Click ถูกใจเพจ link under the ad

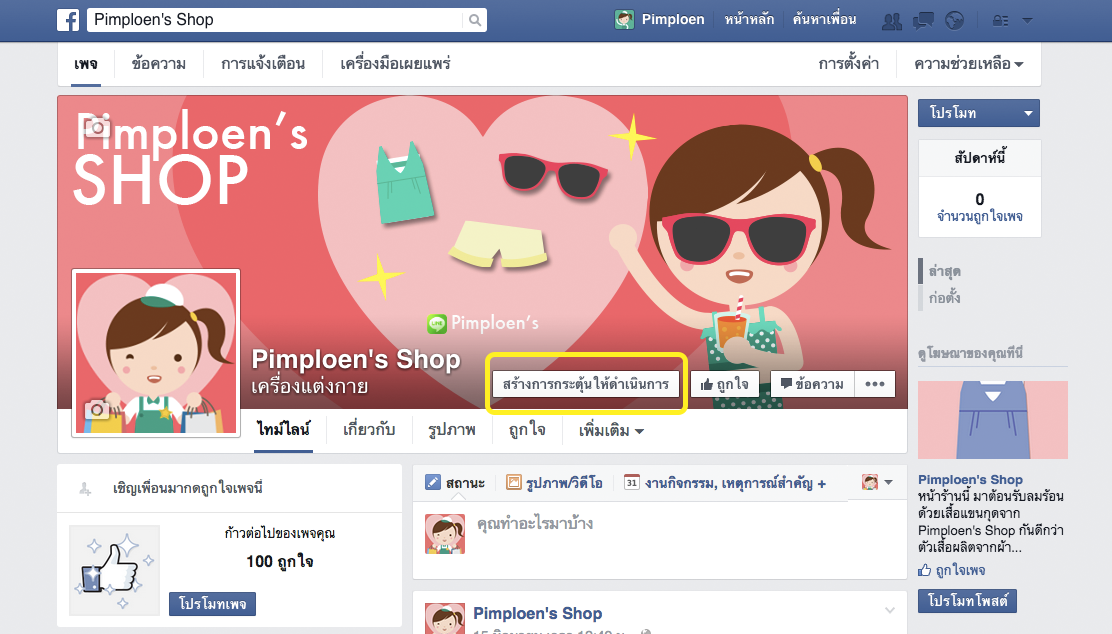(x=960, y=570)
